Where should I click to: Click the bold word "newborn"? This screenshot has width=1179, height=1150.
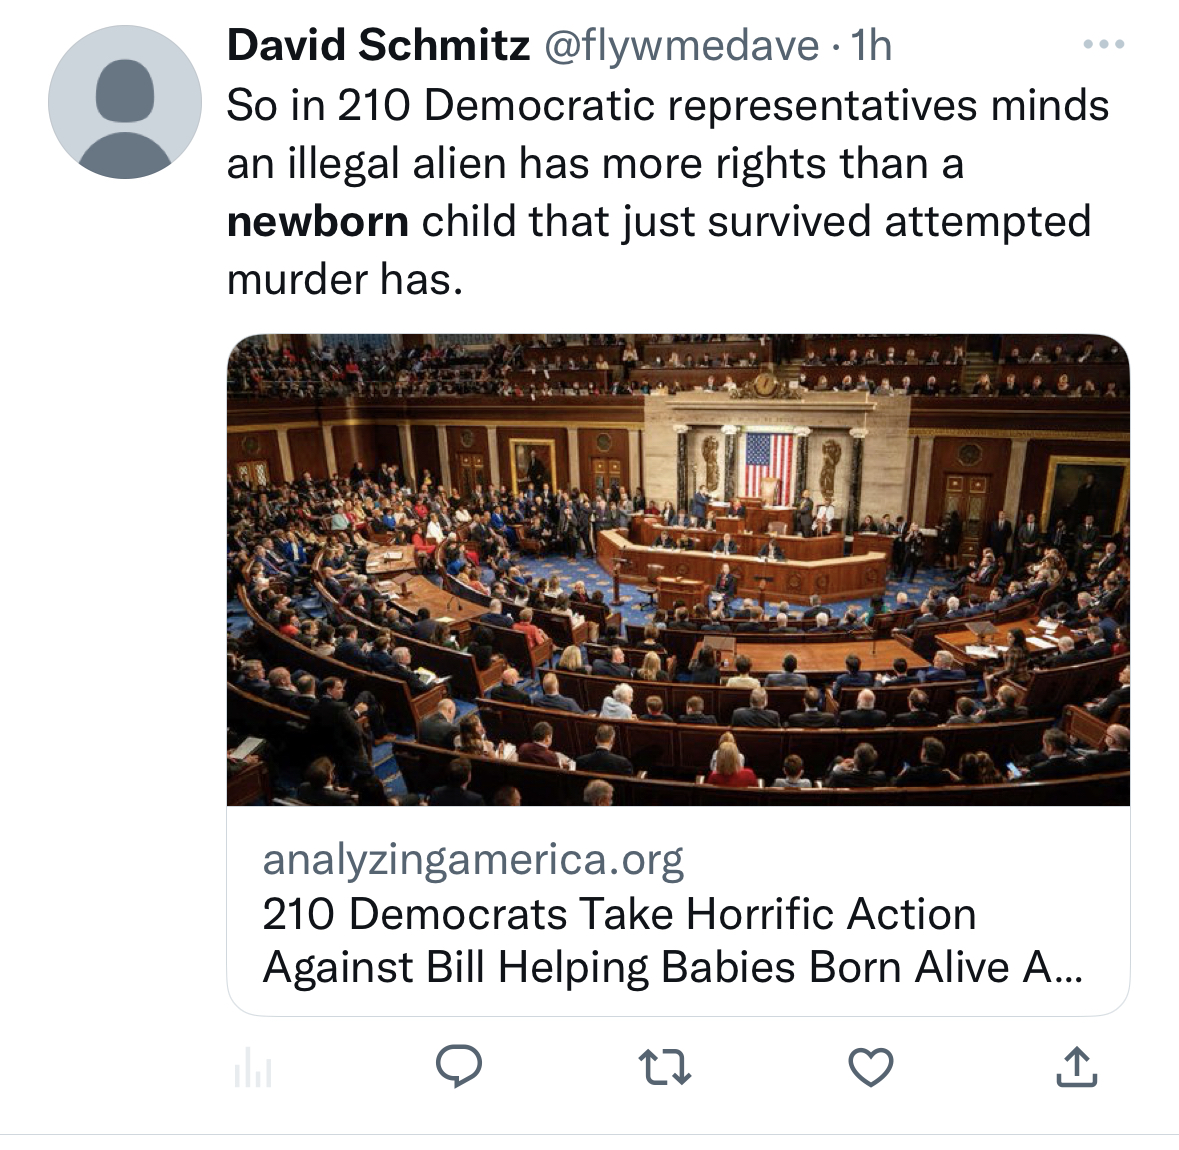(x=318, y=221)
